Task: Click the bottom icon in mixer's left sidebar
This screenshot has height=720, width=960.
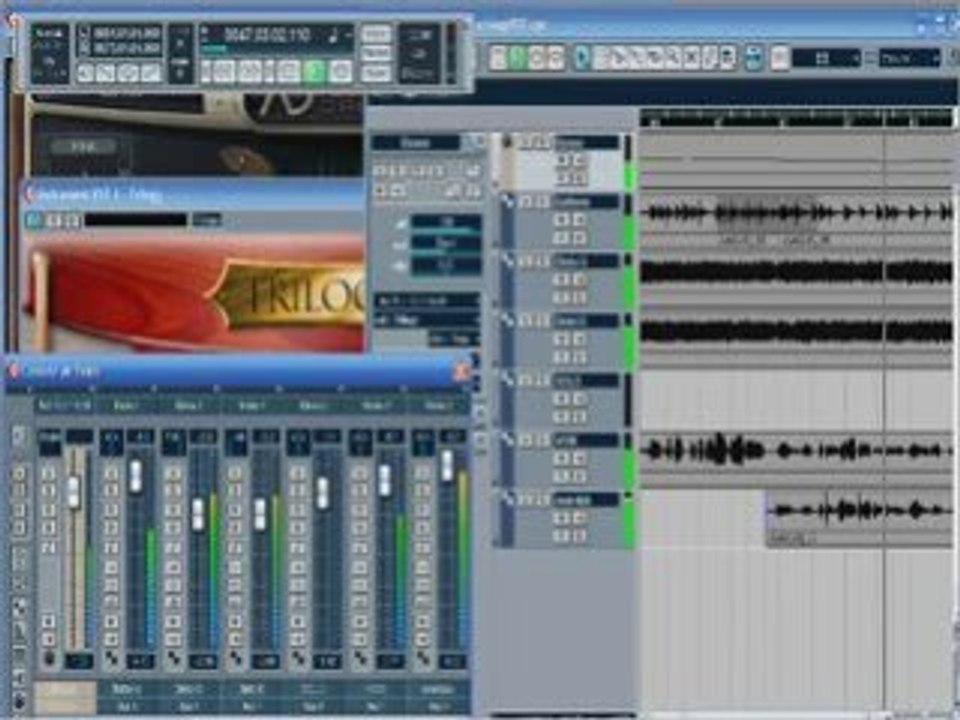Action: pyautogui.click(x=18, y=702)
